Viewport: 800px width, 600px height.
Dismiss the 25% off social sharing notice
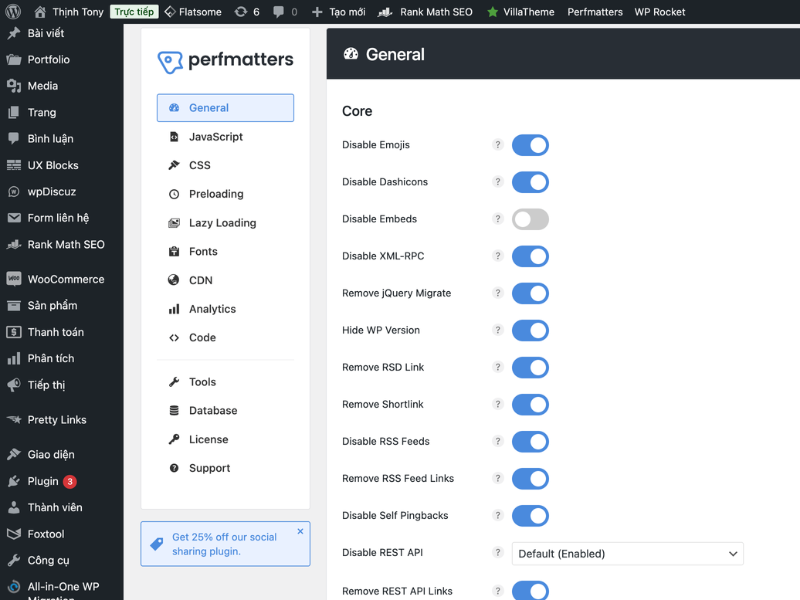[301, 531]
